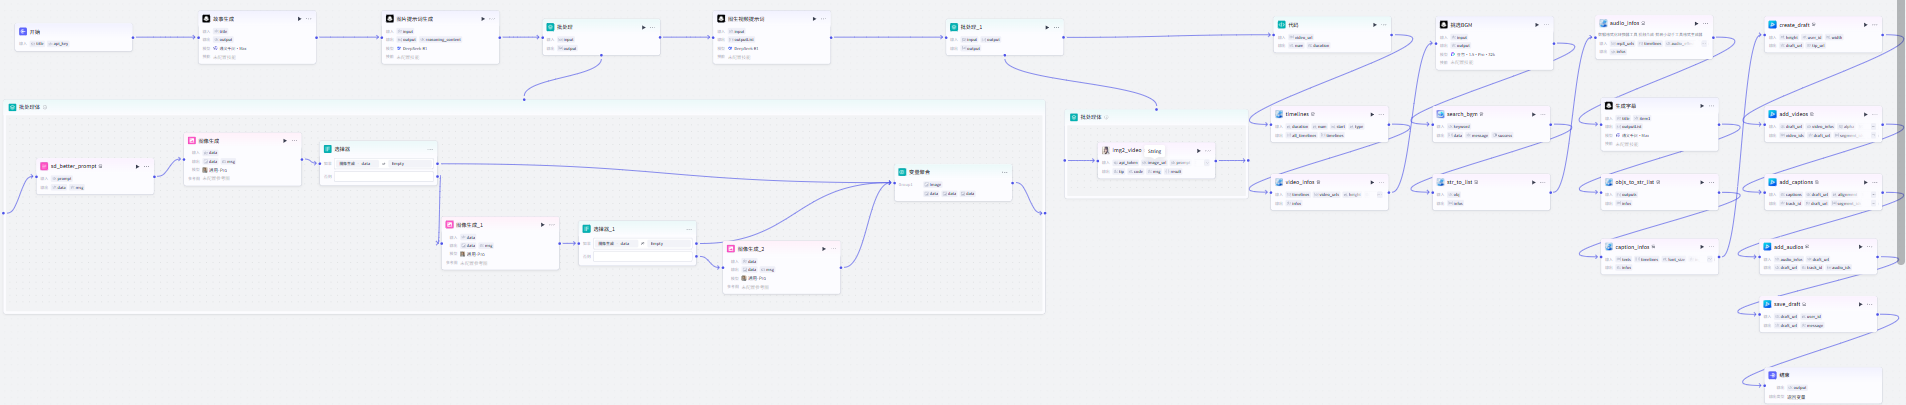Select the 开始 start node icon
The width and height of the screenshot is (1906, 405).
tap(23, 32)
